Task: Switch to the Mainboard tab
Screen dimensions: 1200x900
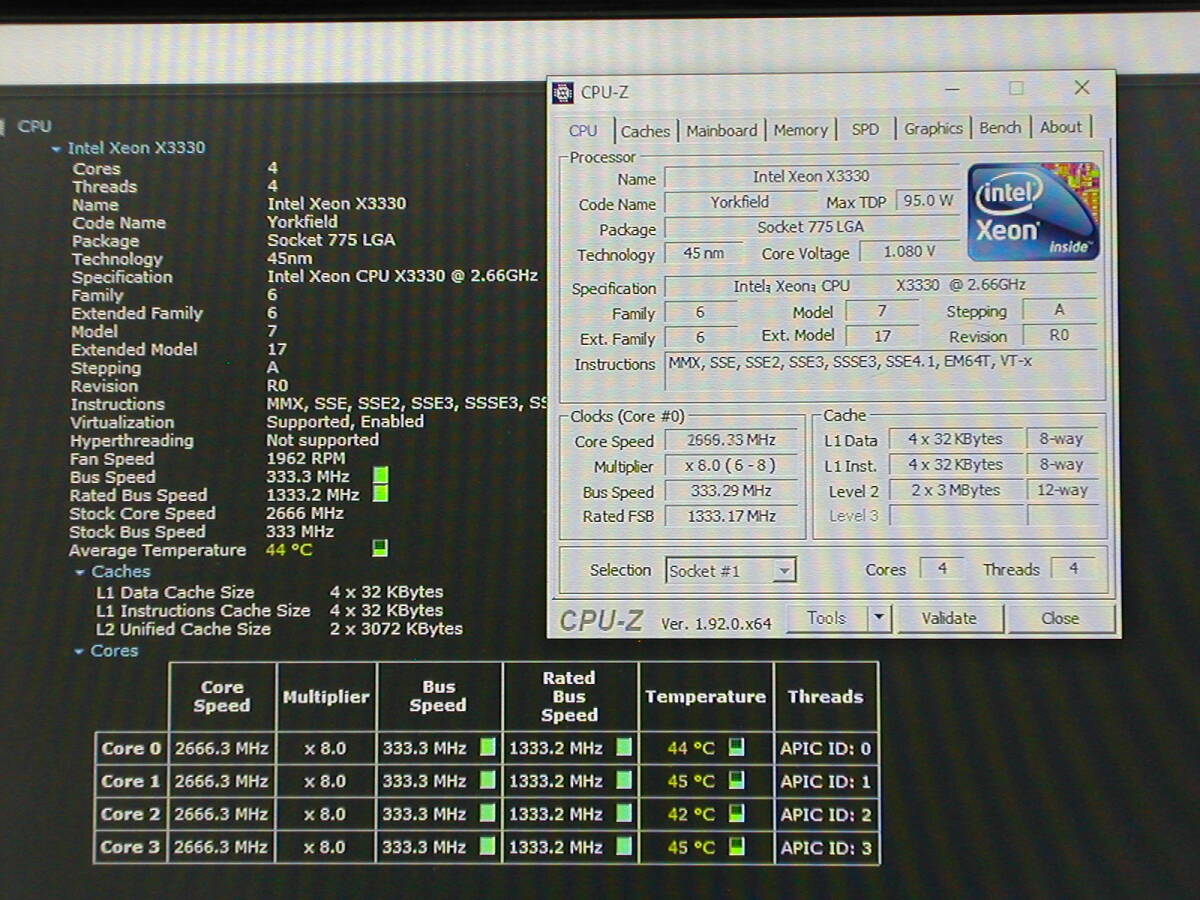Action: click(721, 130)
